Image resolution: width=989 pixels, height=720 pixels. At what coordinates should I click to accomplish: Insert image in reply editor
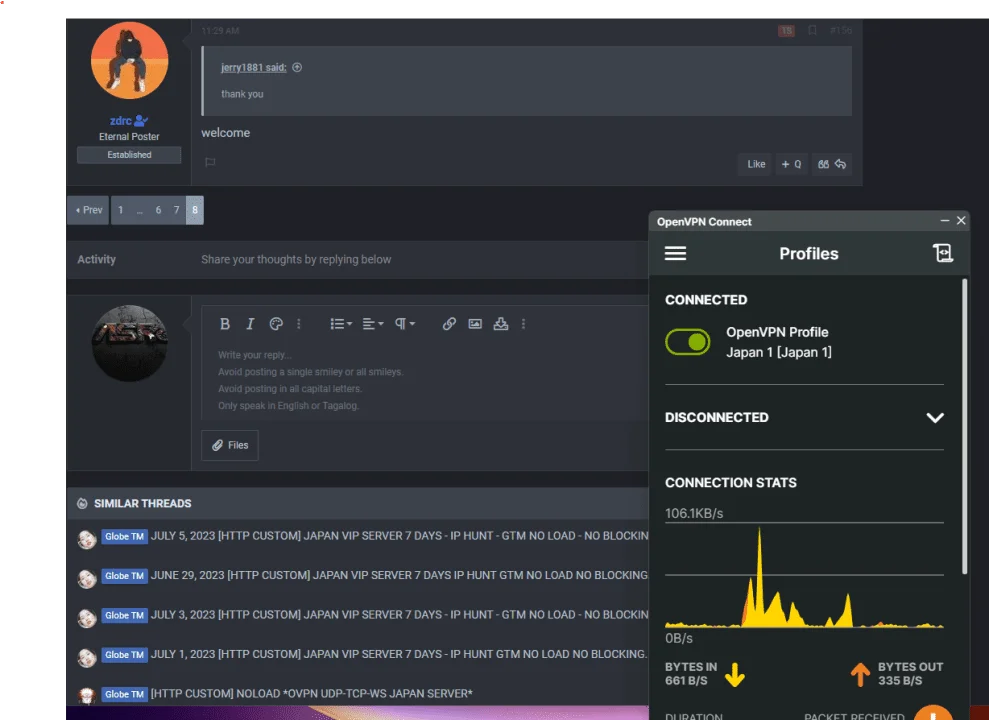[475, 324]
